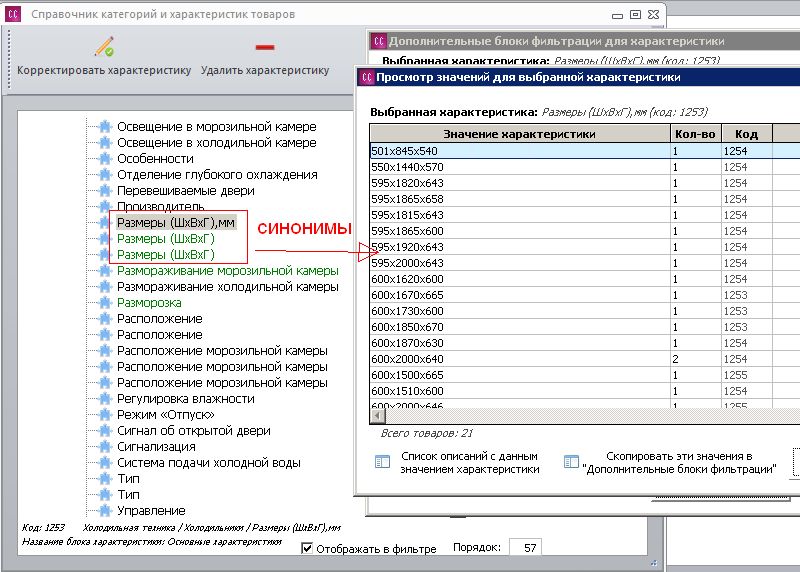Select tree item Размеры (ШхВхГ),мм
Image resolution: width=800 pixels, height=572 pixels.
[176, 222]
